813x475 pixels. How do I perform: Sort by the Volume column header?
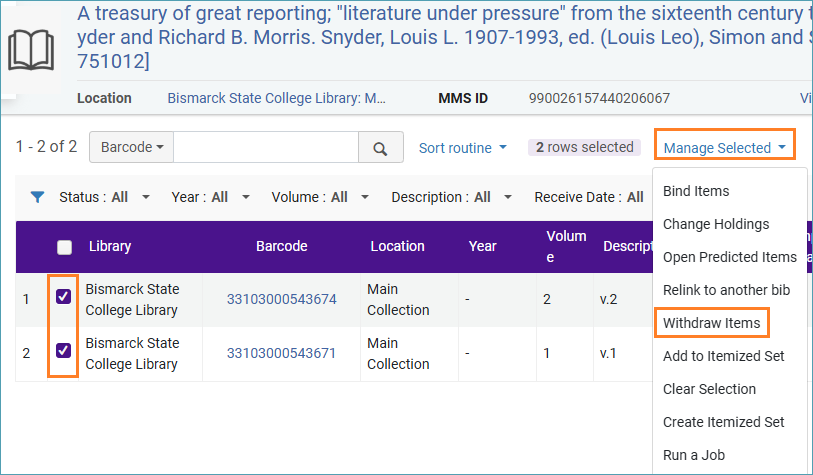566,246
